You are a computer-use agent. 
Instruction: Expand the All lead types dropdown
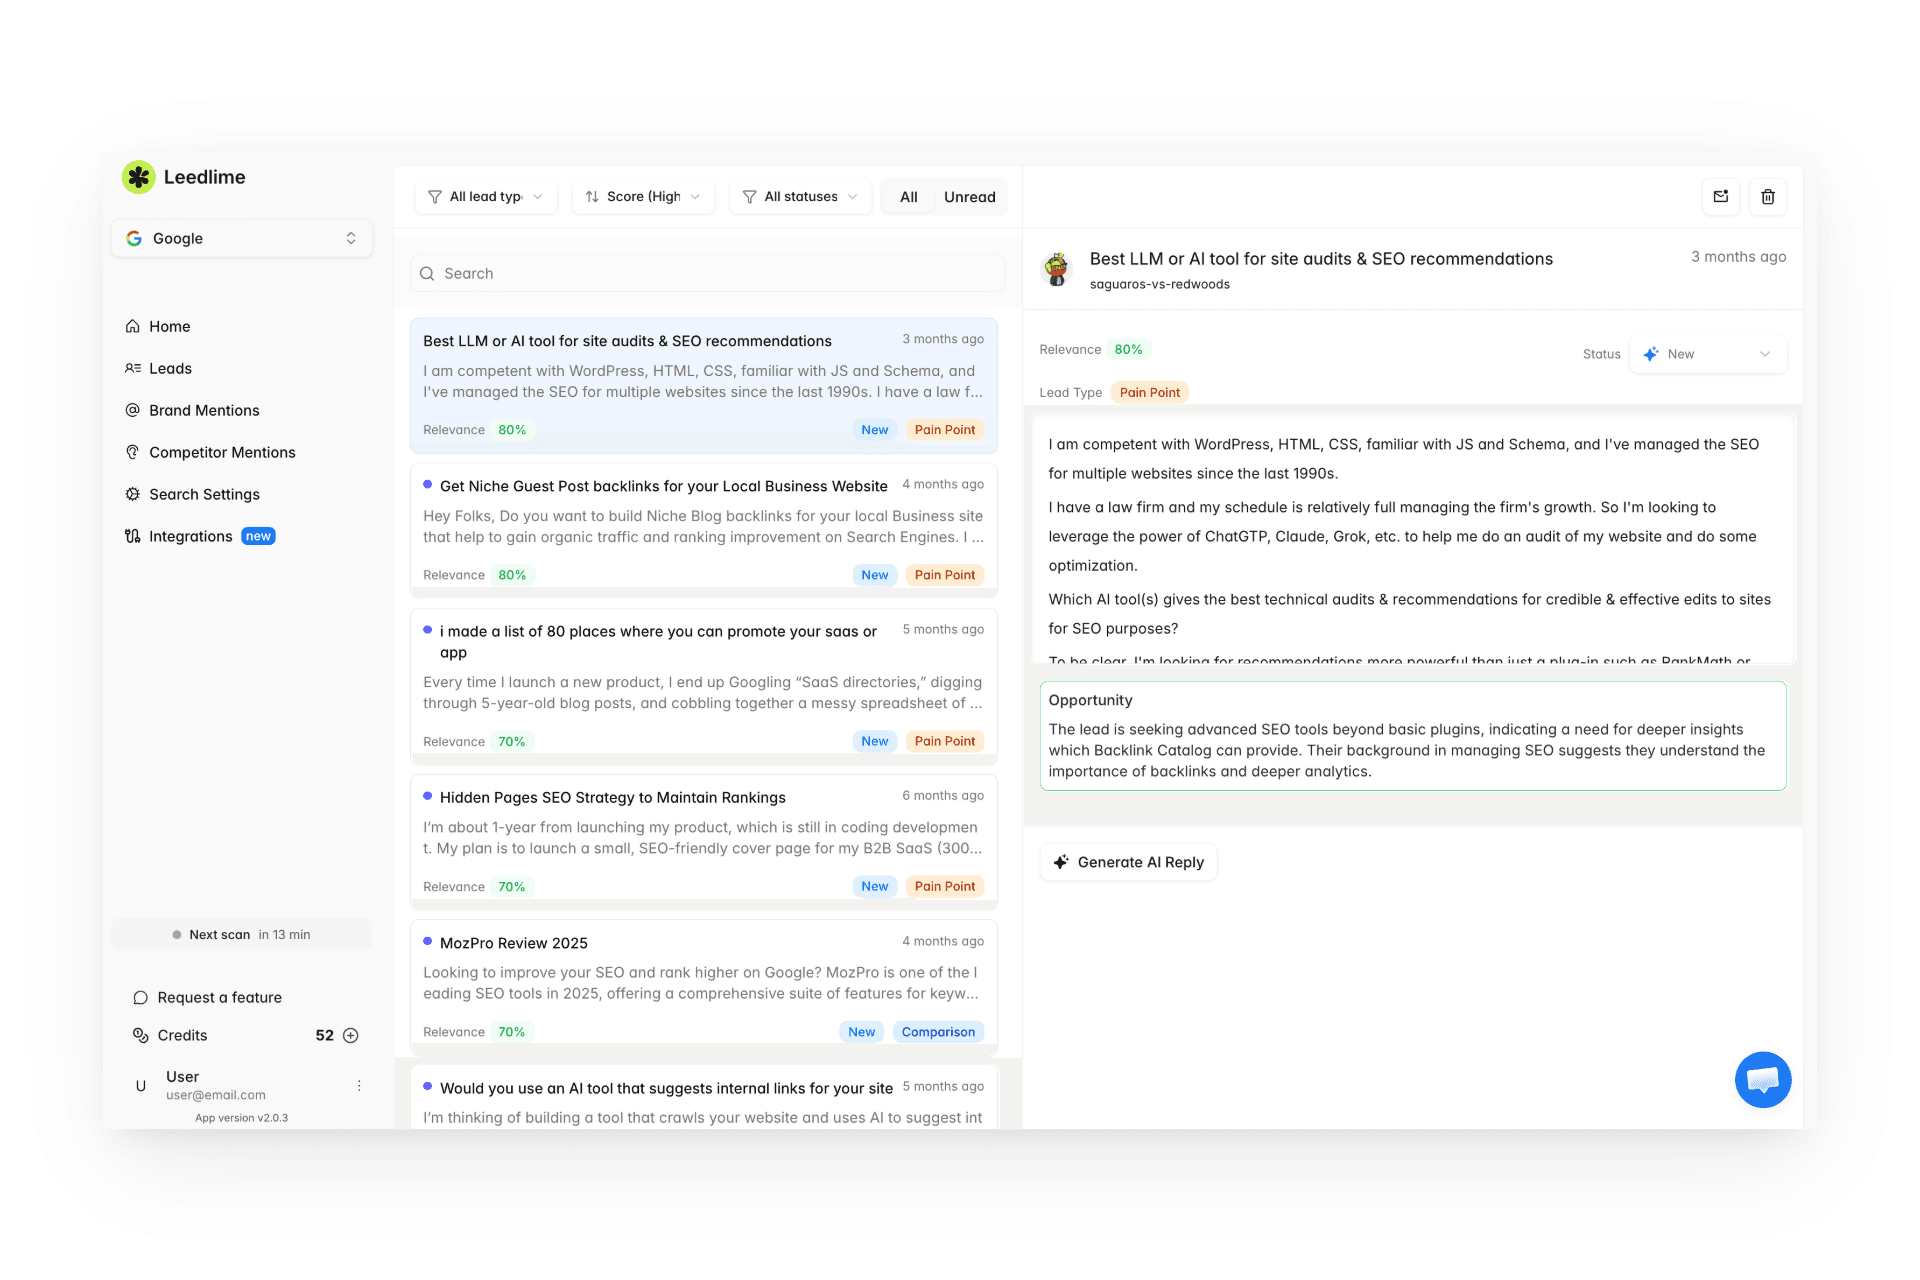pos(486,197)
